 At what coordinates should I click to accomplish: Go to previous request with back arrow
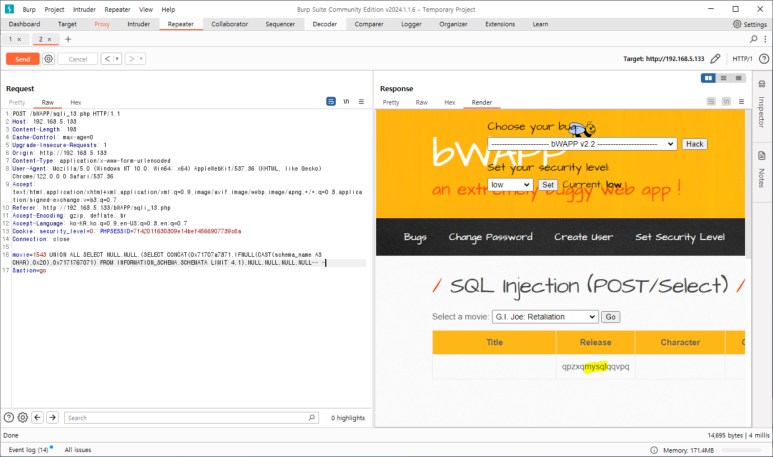point(107,59)
